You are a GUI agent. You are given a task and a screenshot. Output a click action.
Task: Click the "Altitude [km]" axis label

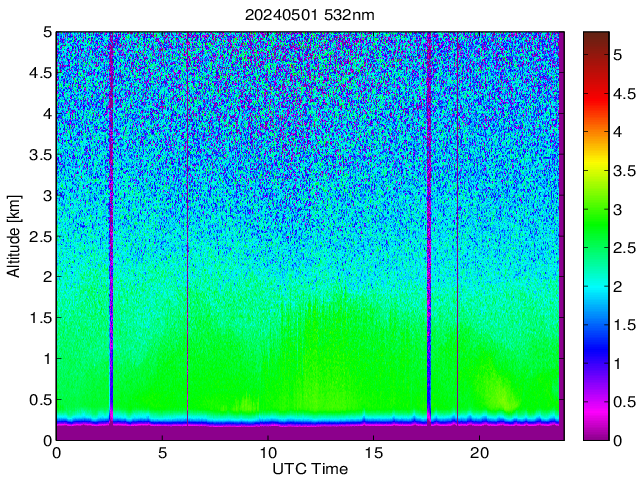[13, 236]
